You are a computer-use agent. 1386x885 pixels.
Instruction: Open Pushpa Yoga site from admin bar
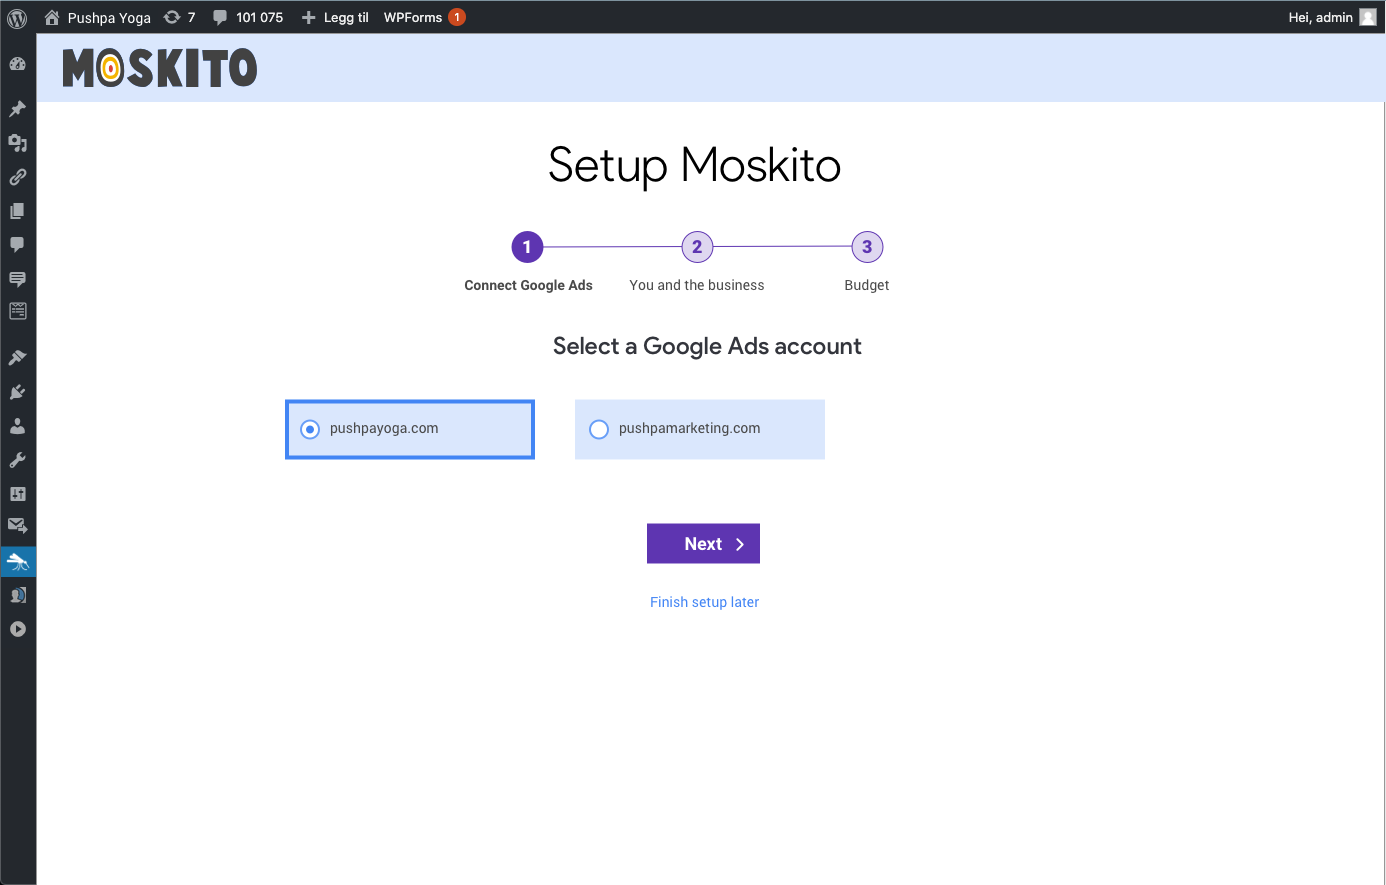click(97, 17)
